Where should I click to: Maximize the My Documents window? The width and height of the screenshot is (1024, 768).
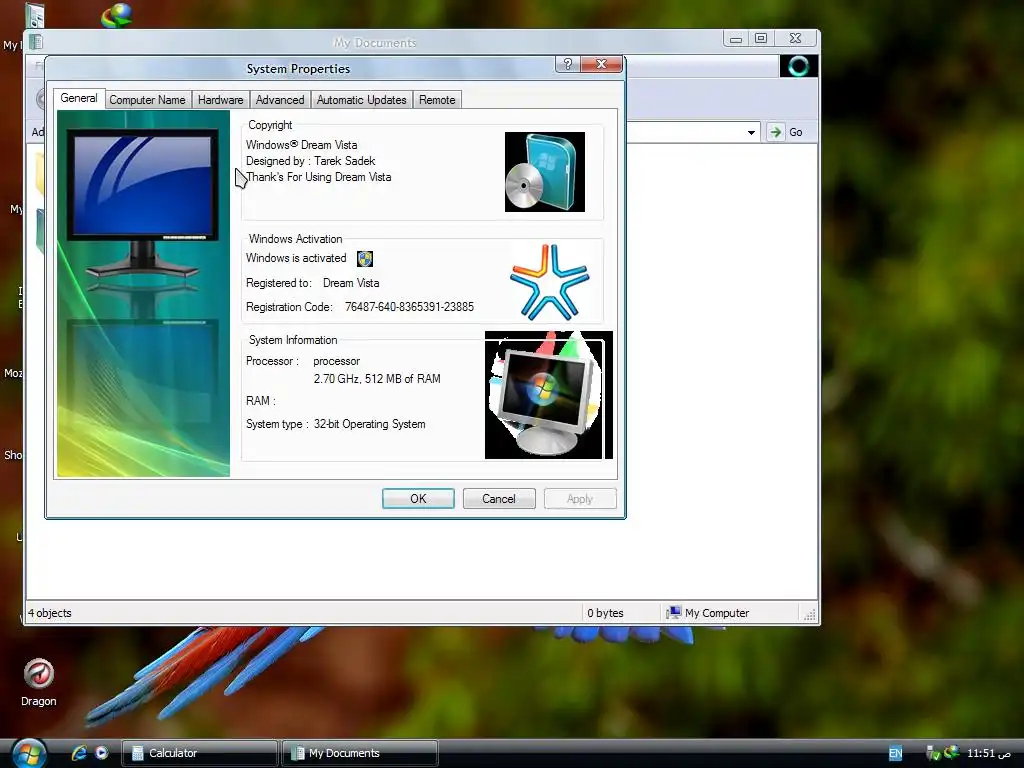pyautogui.click(x=761, y=39)
